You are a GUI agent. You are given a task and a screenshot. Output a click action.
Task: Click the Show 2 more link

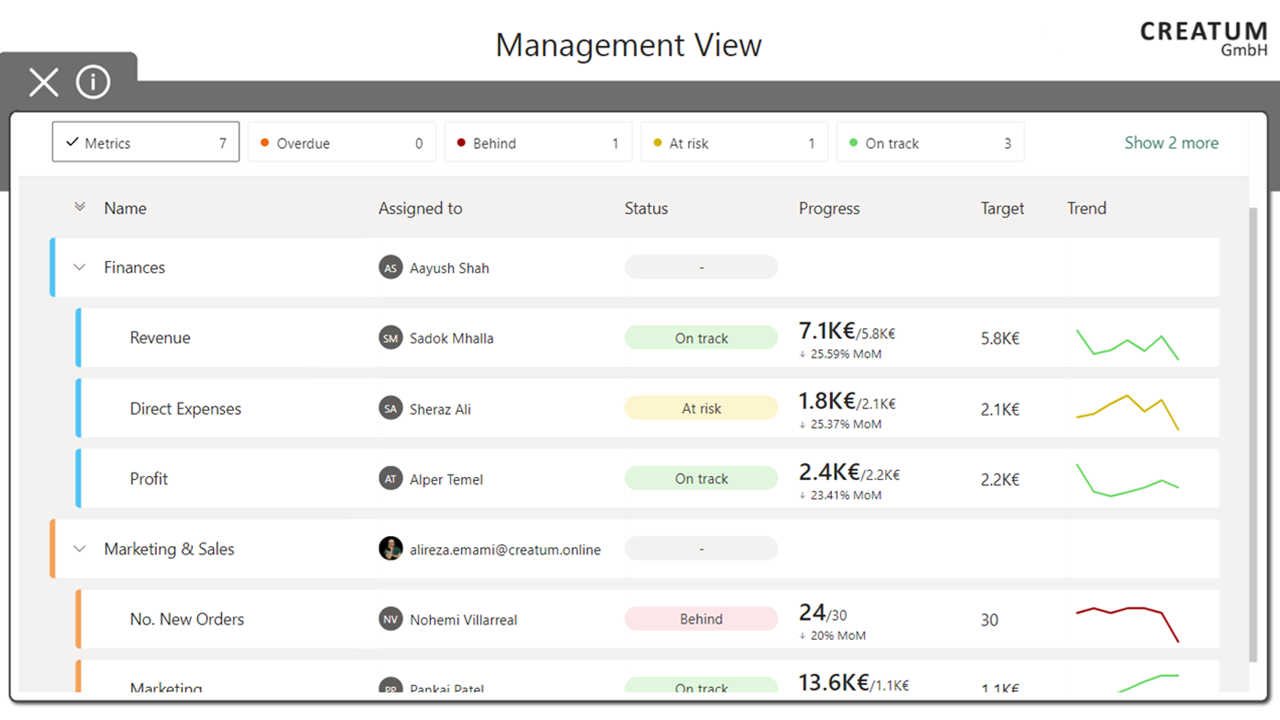pyautogui.click(x=1171, y=143)
